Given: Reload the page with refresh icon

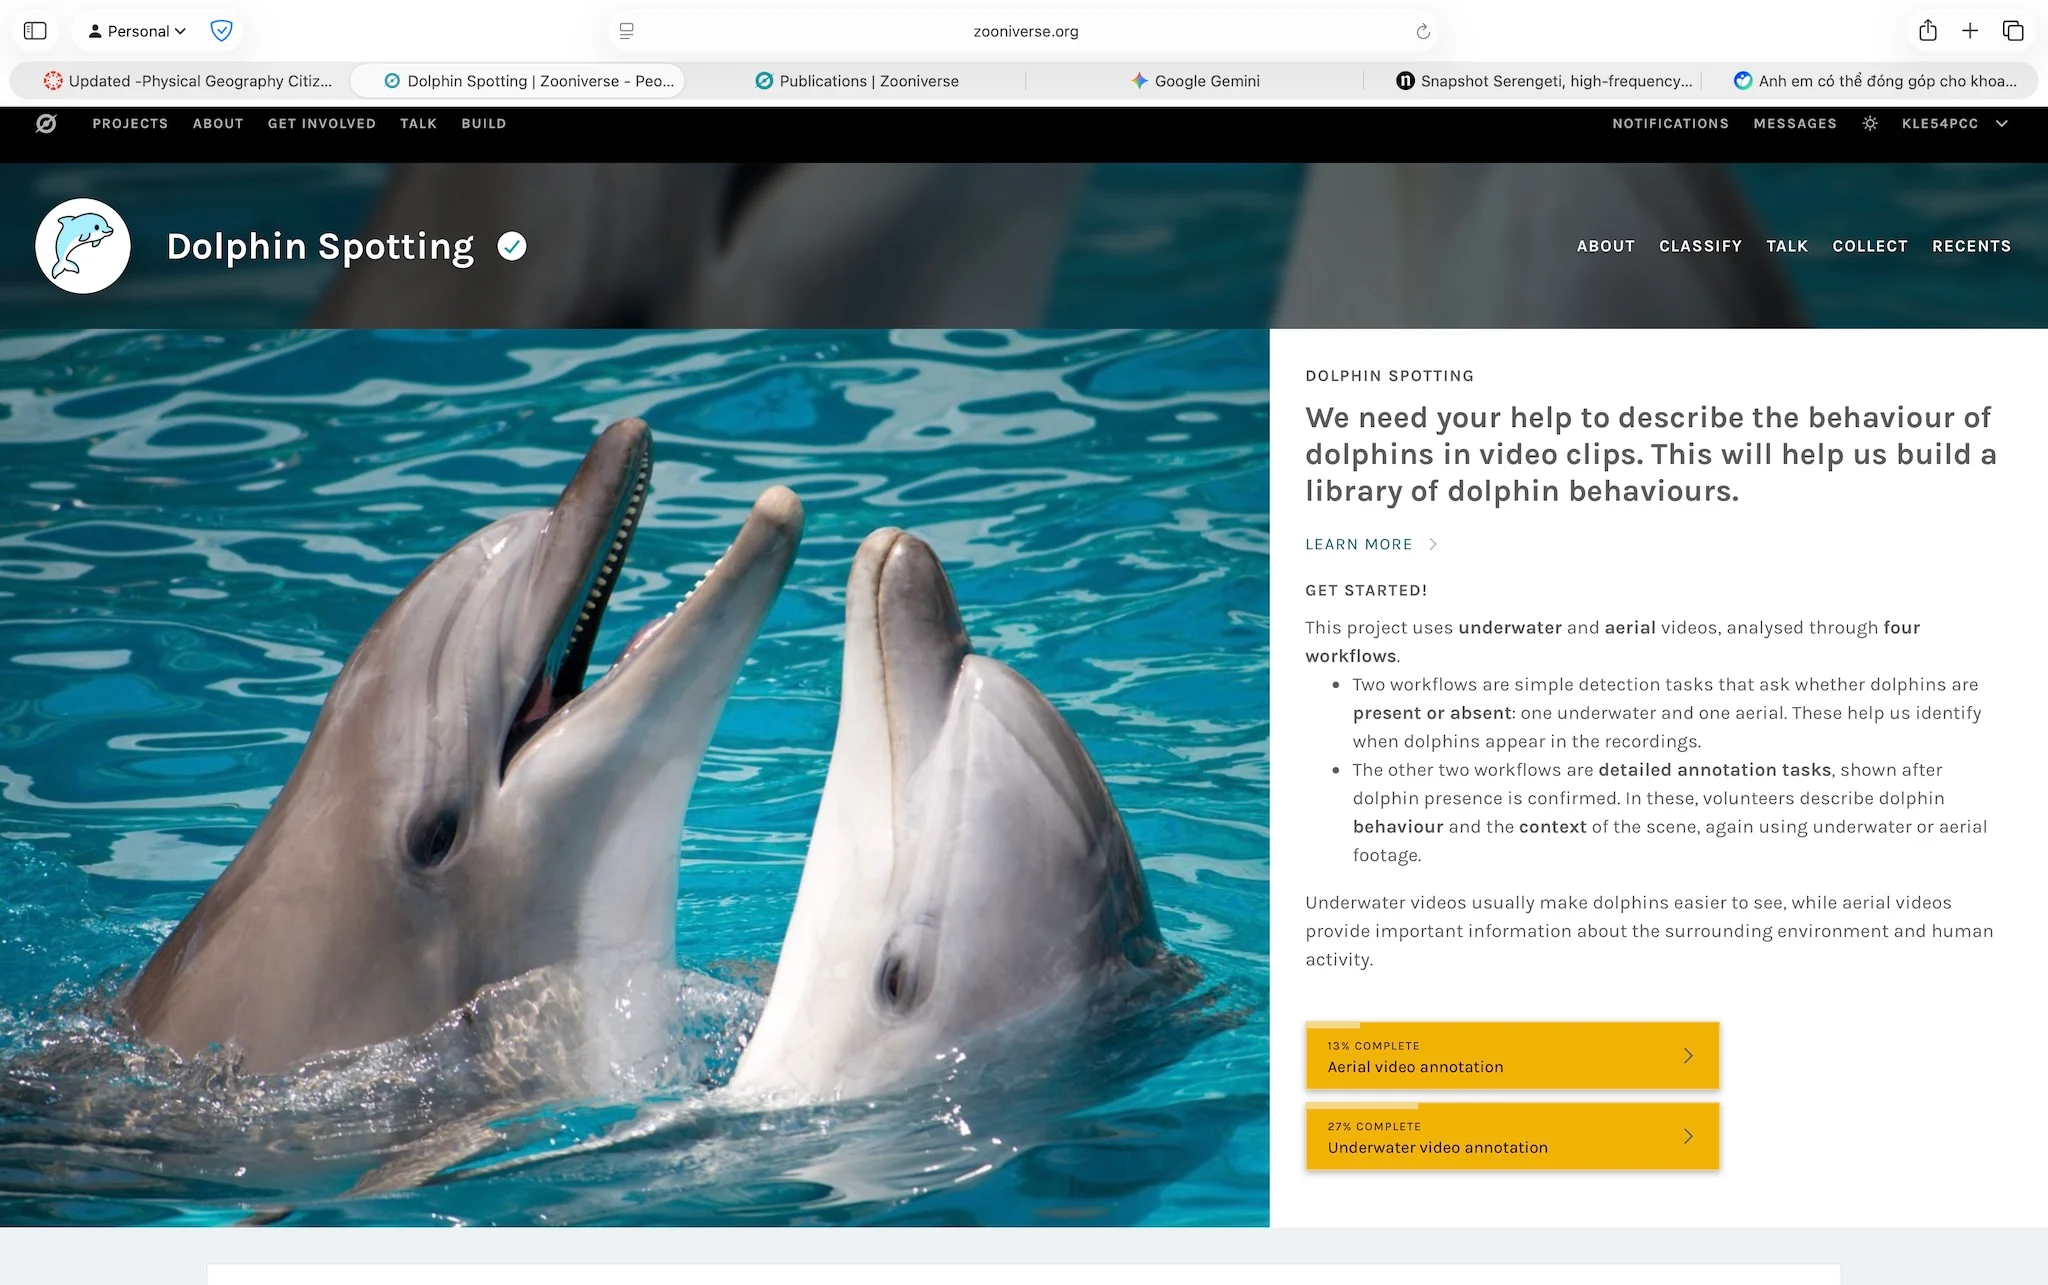Looking at the screenshot, I should click(x=1423, y=31).
